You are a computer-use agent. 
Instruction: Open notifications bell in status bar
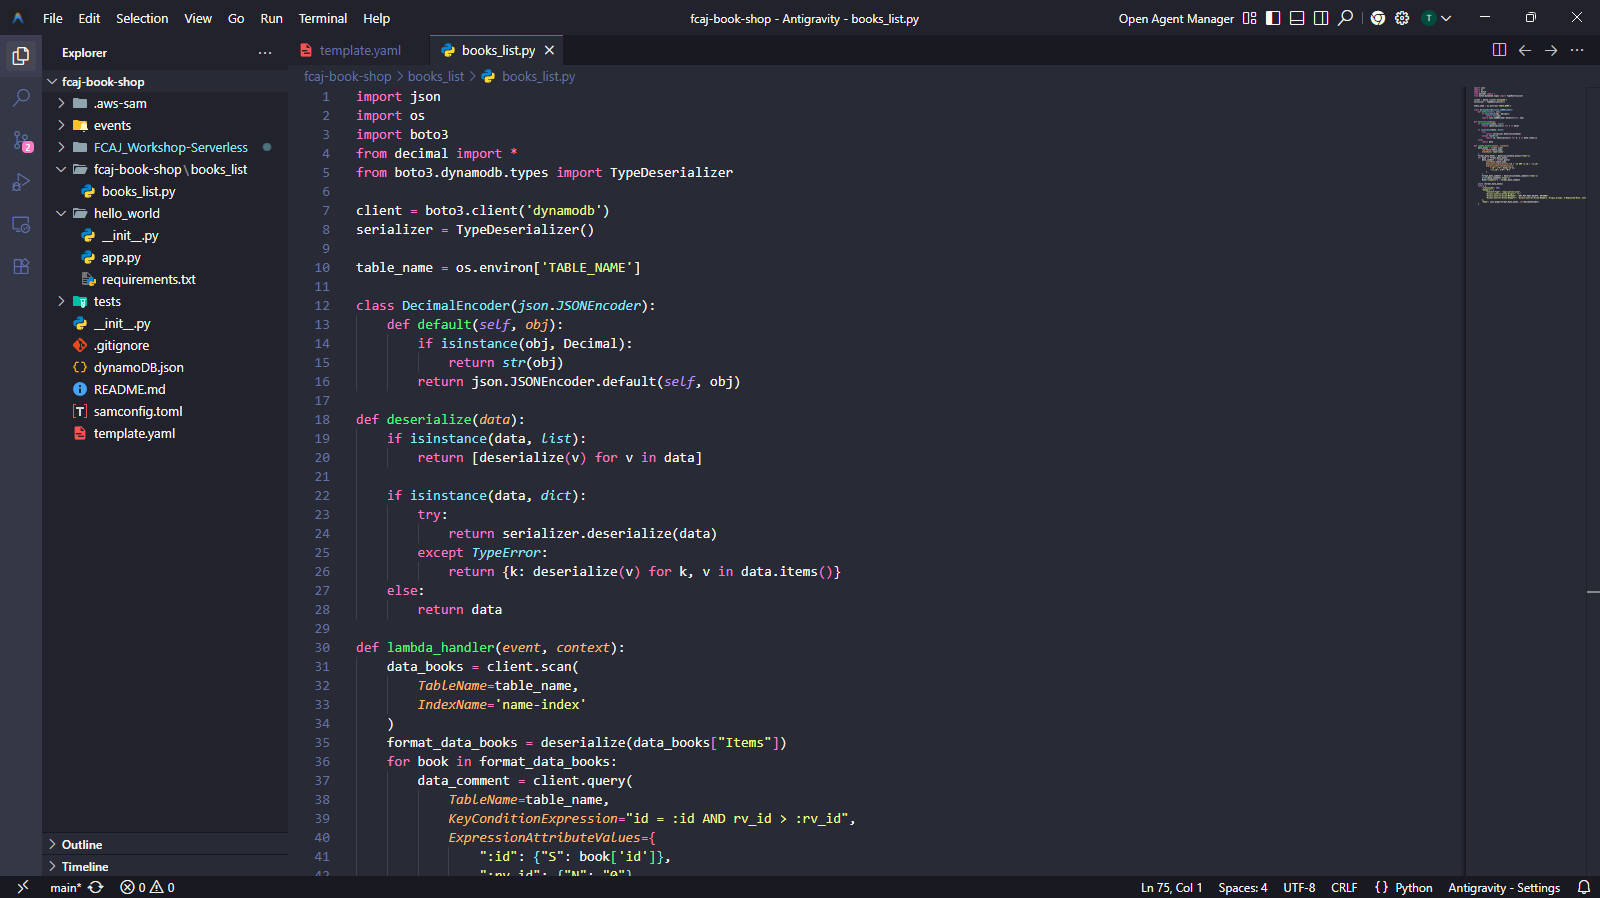coord(1584,887)
